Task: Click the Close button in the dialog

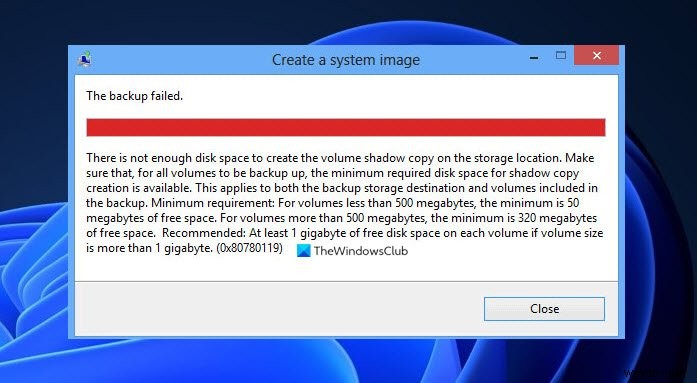Action: [x=544, y=309]
